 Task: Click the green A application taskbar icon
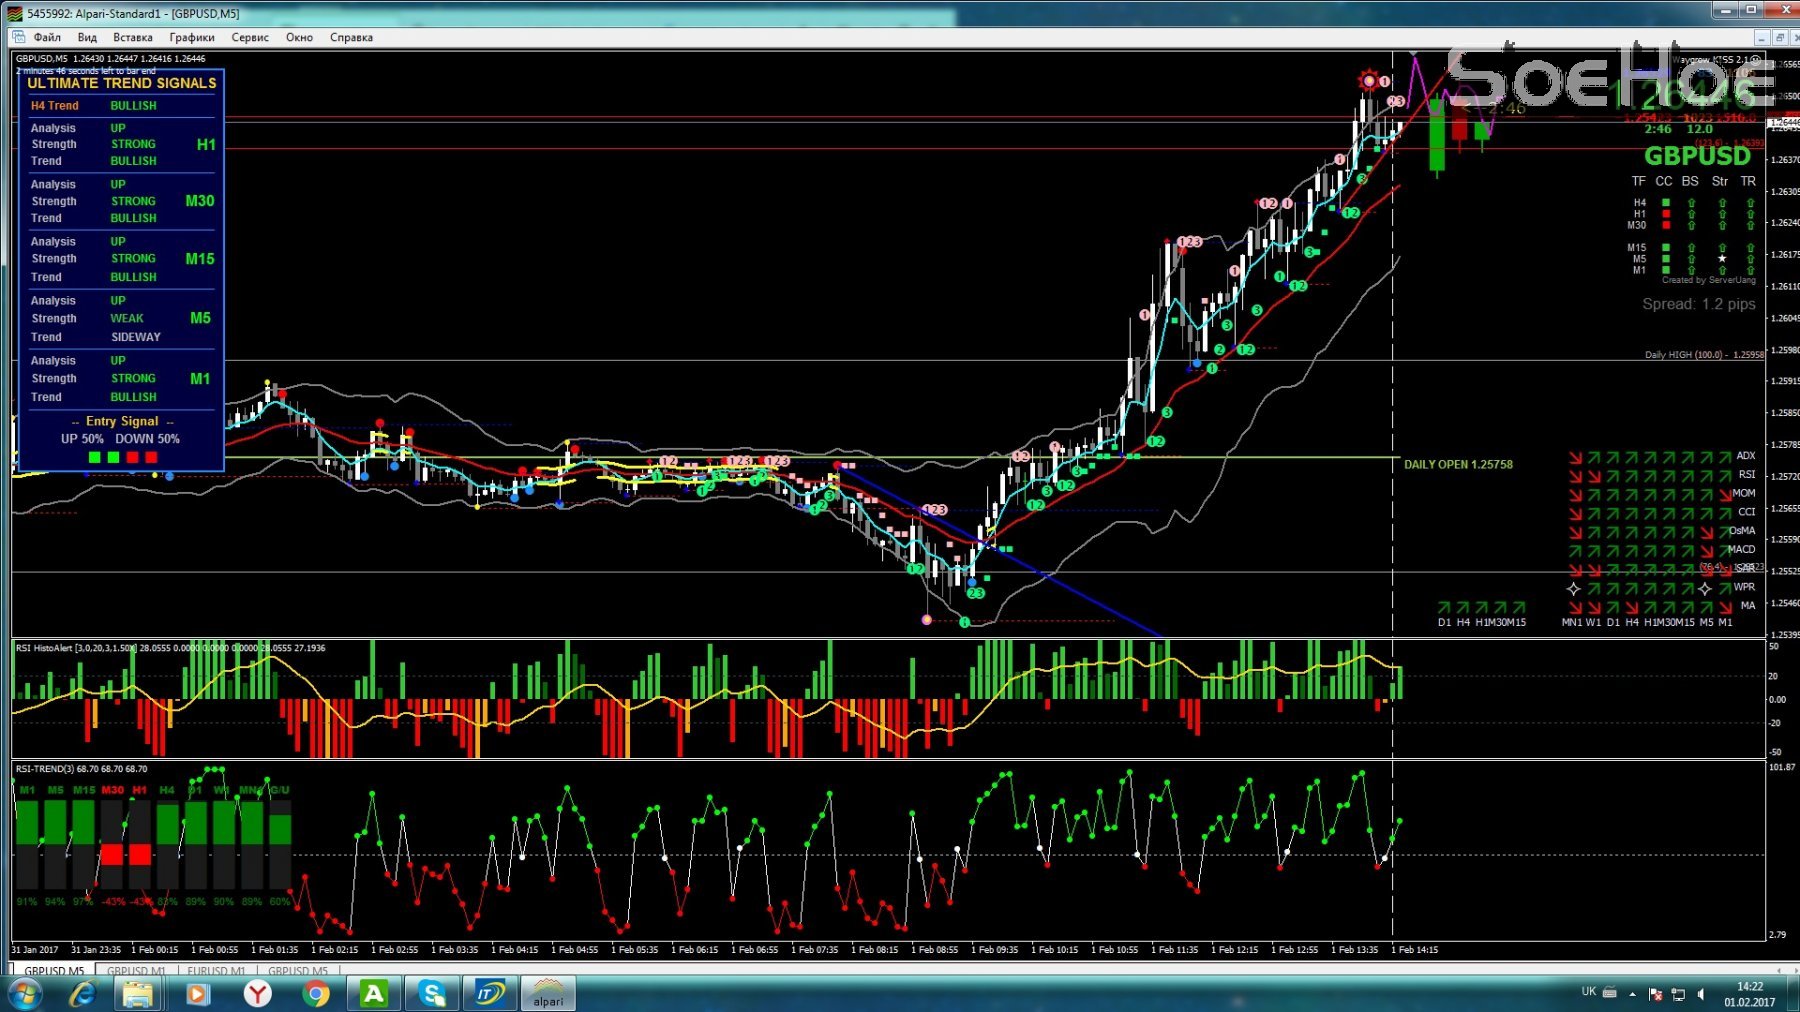coord(374,993)
